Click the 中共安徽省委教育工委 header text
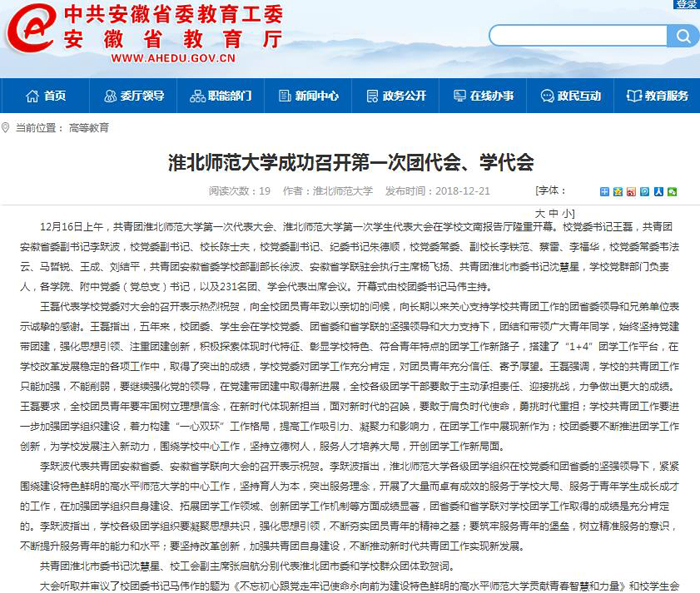Image resolution: width=700 pixels, height=593 pixels. click(174, 14)
